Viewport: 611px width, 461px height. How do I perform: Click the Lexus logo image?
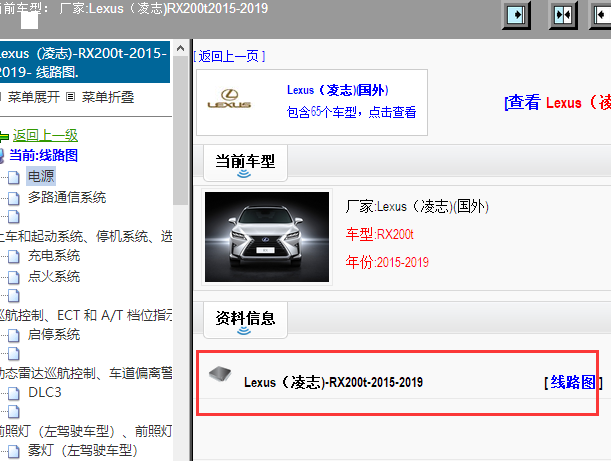[x=229, y=99]
